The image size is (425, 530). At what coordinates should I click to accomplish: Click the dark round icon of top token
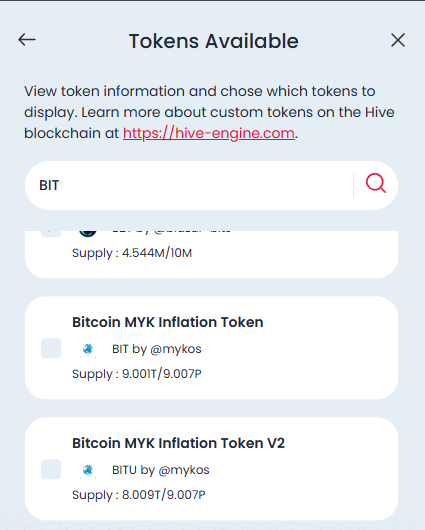click(88, 234)
